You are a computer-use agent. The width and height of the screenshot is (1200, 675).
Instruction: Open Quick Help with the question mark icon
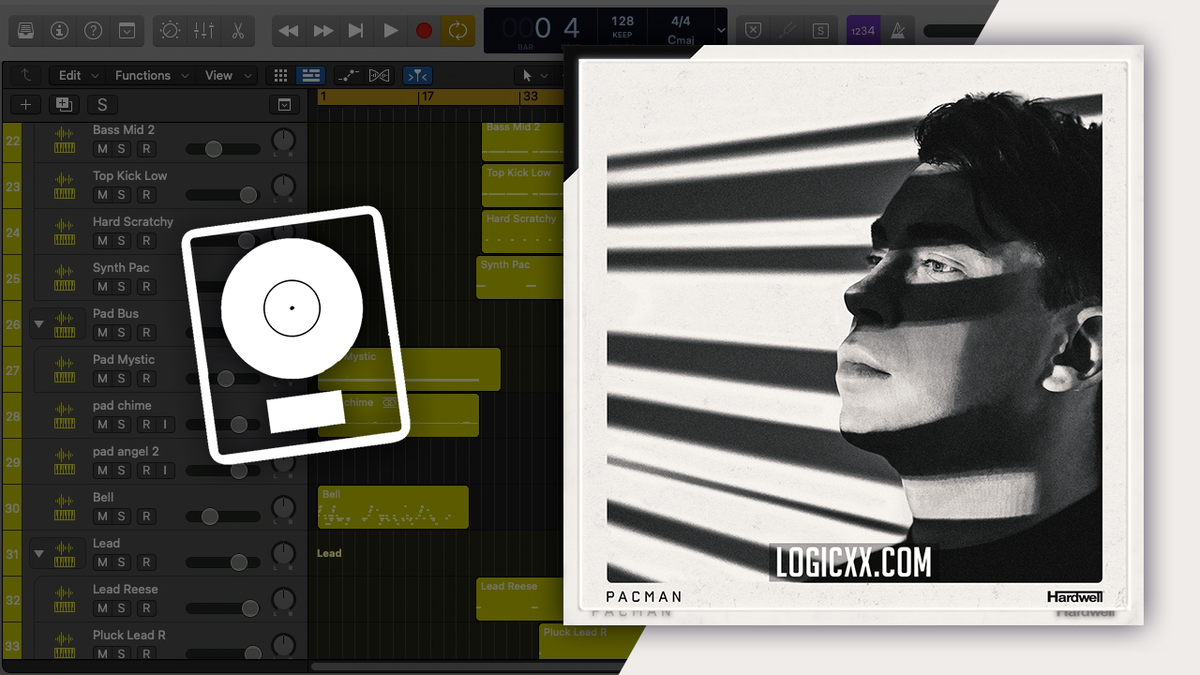pyautogui.click(x=92, y=30)
